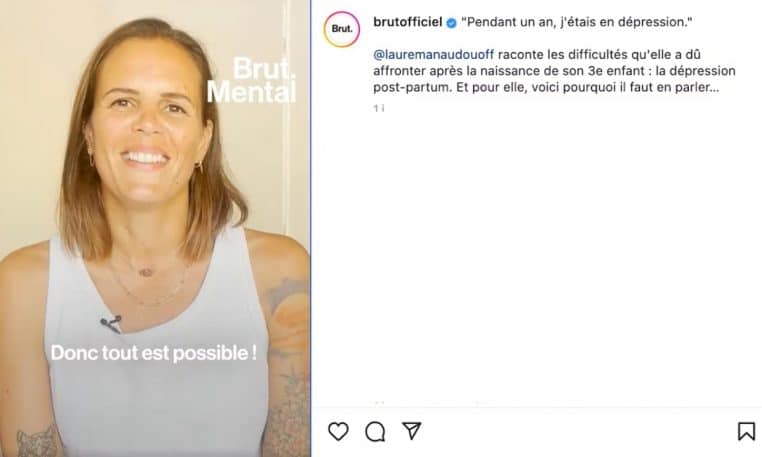
Task: Click the blue verified badge beside brutofficiel
Action: coord(451,23)
